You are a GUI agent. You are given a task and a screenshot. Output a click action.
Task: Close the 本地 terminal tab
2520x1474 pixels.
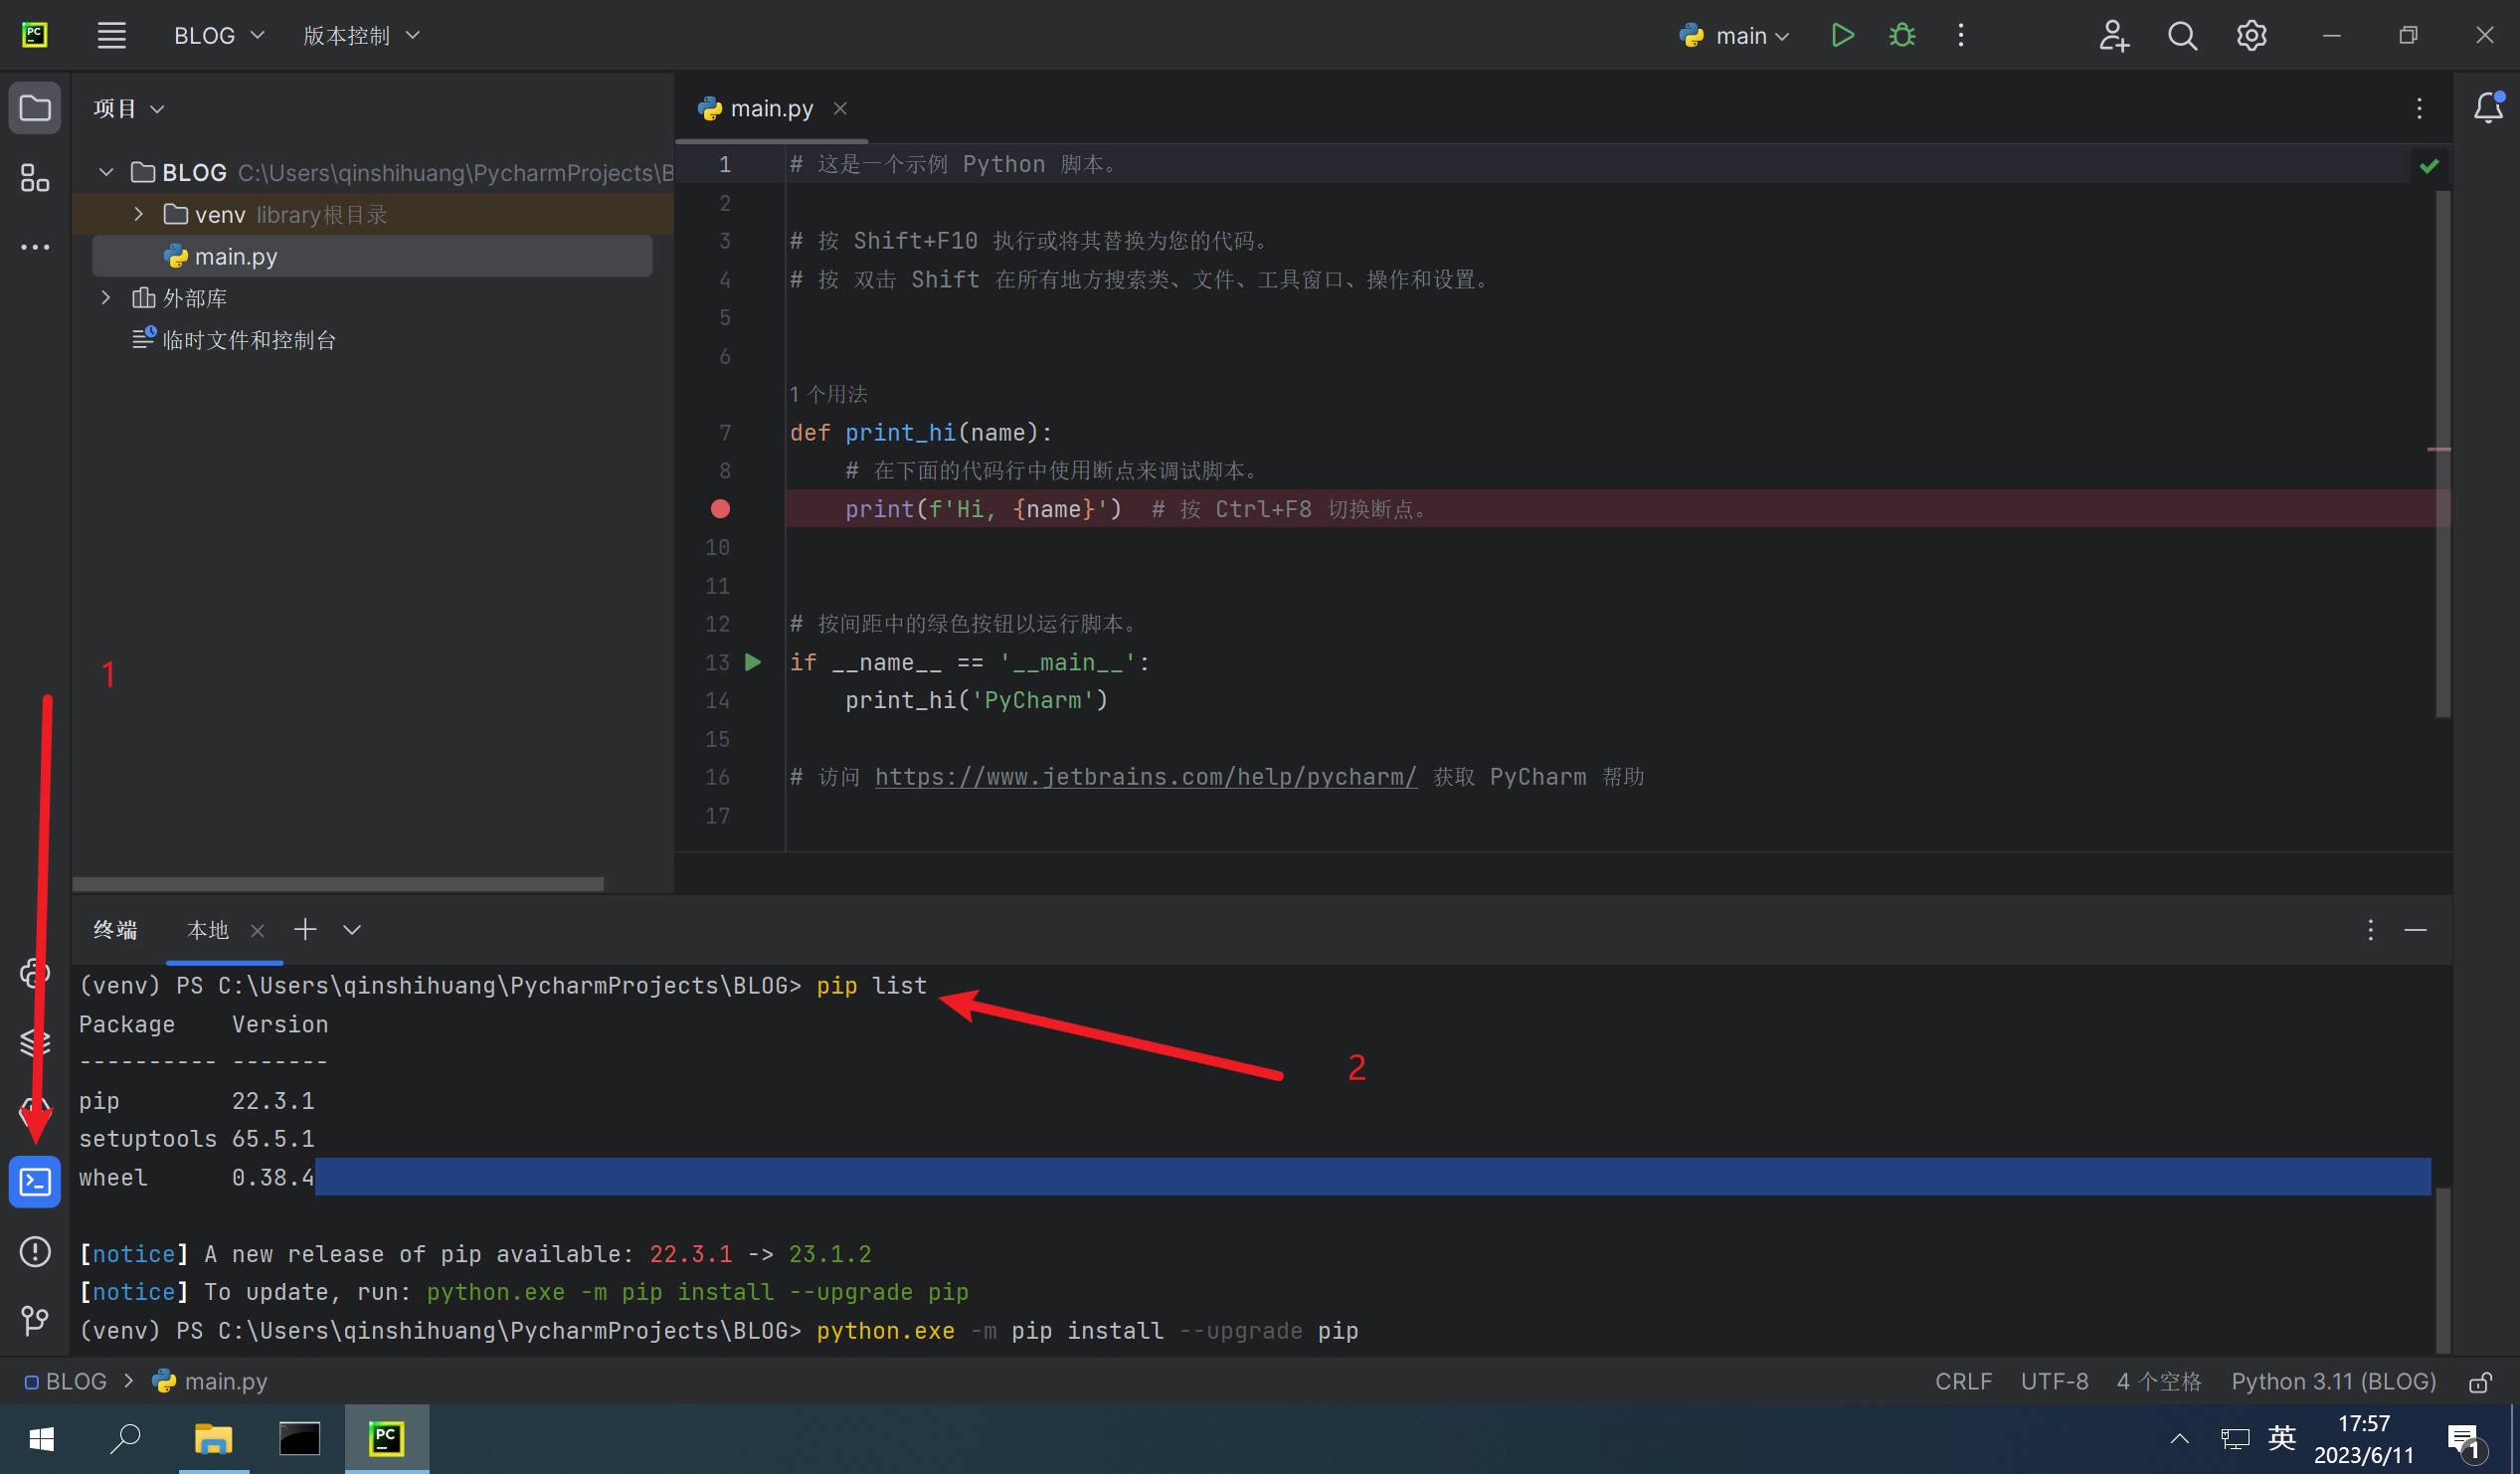coord(257,930)
